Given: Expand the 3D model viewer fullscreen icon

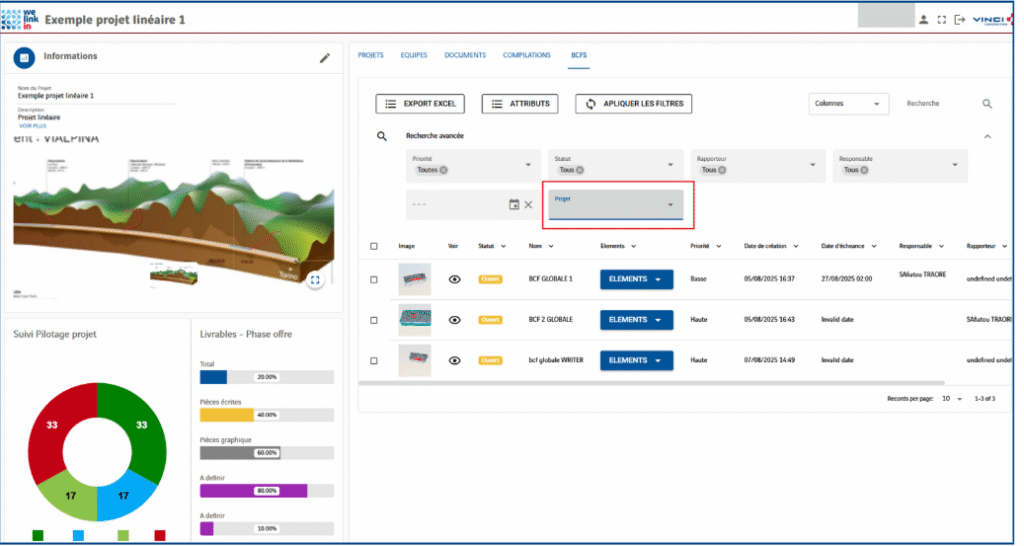Looking at the screenshot, I should point(315,280).
